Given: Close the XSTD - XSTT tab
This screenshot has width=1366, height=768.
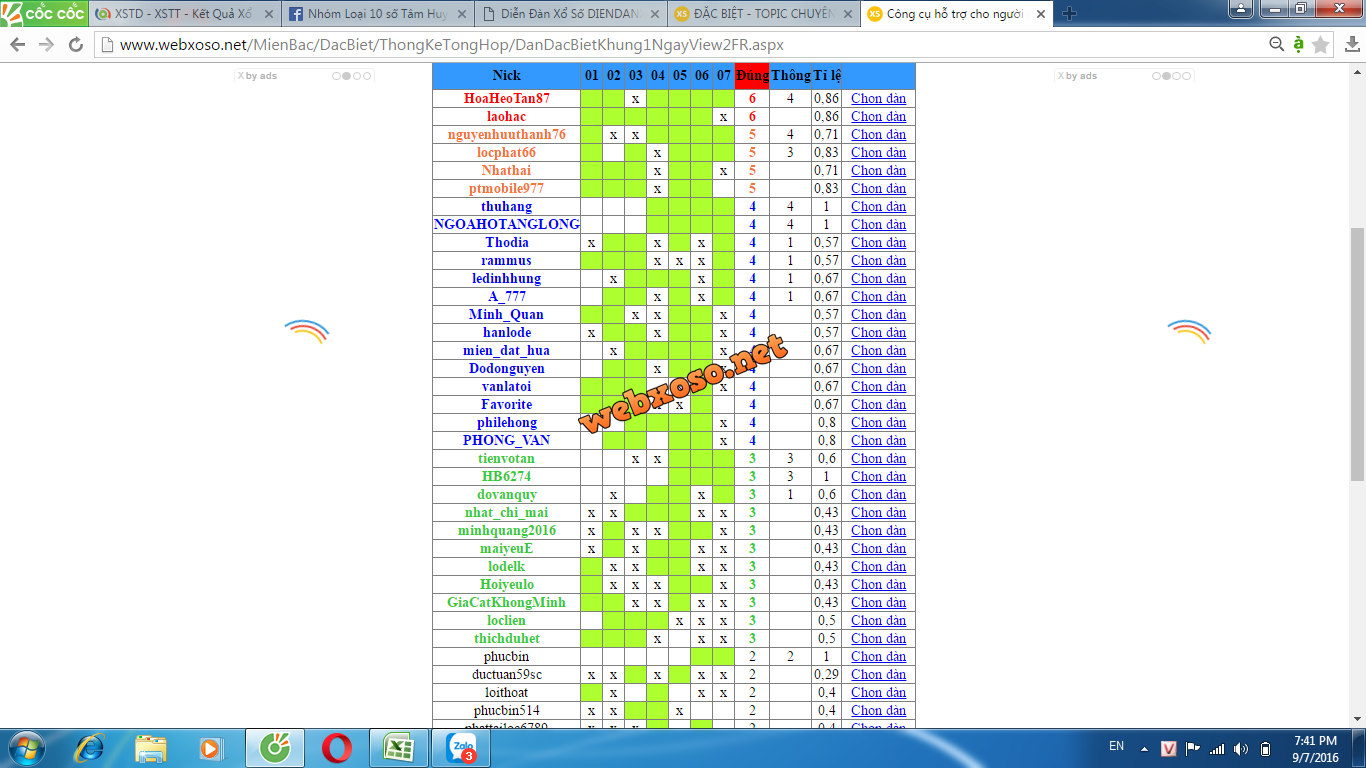Looking at the screenshot, I should point(268,14).
